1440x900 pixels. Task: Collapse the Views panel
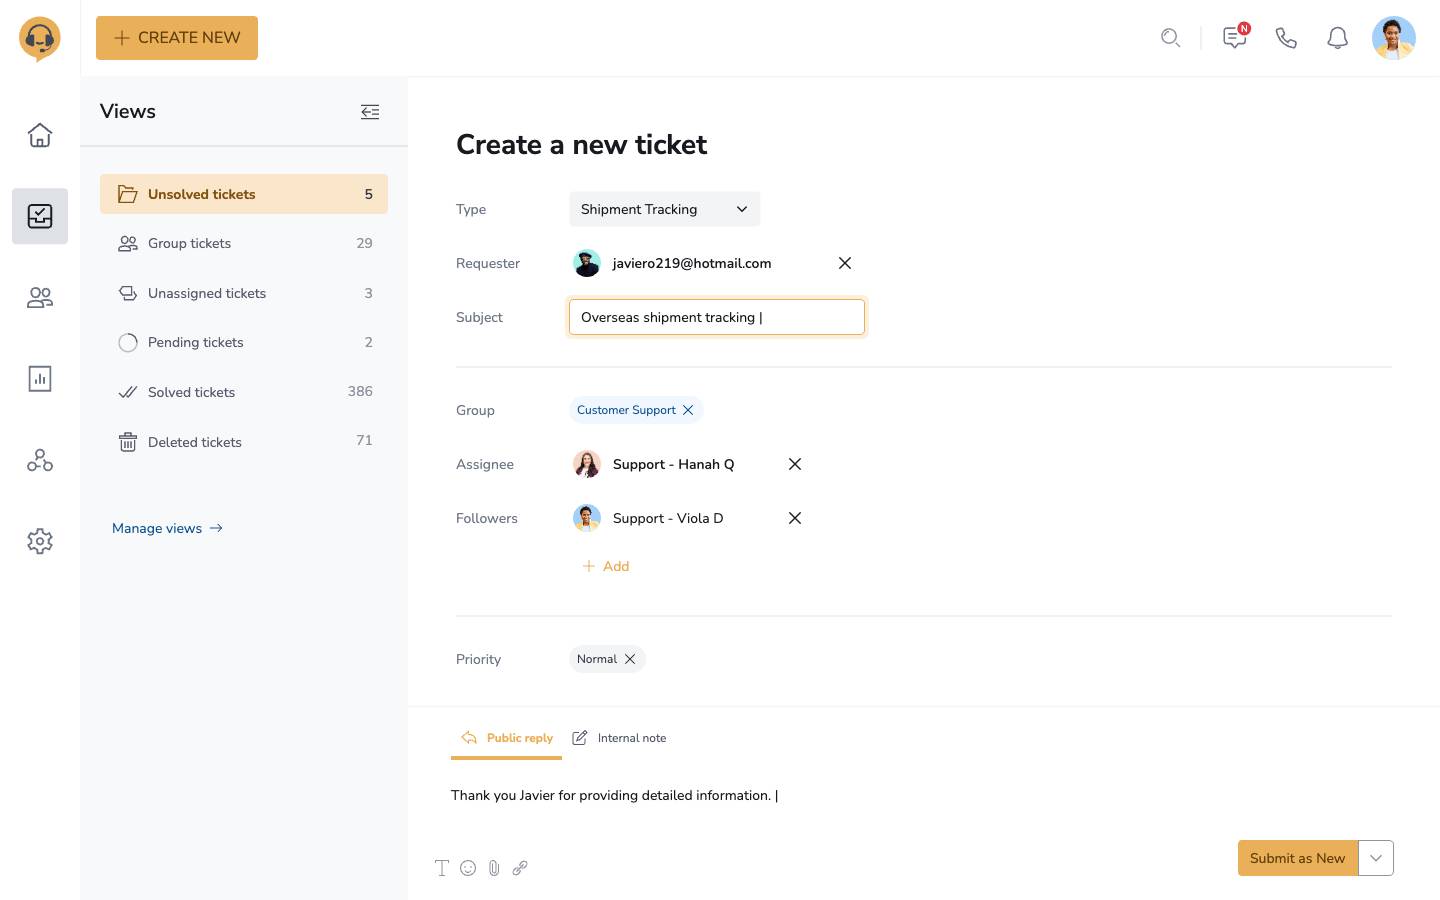coord(370,112)
